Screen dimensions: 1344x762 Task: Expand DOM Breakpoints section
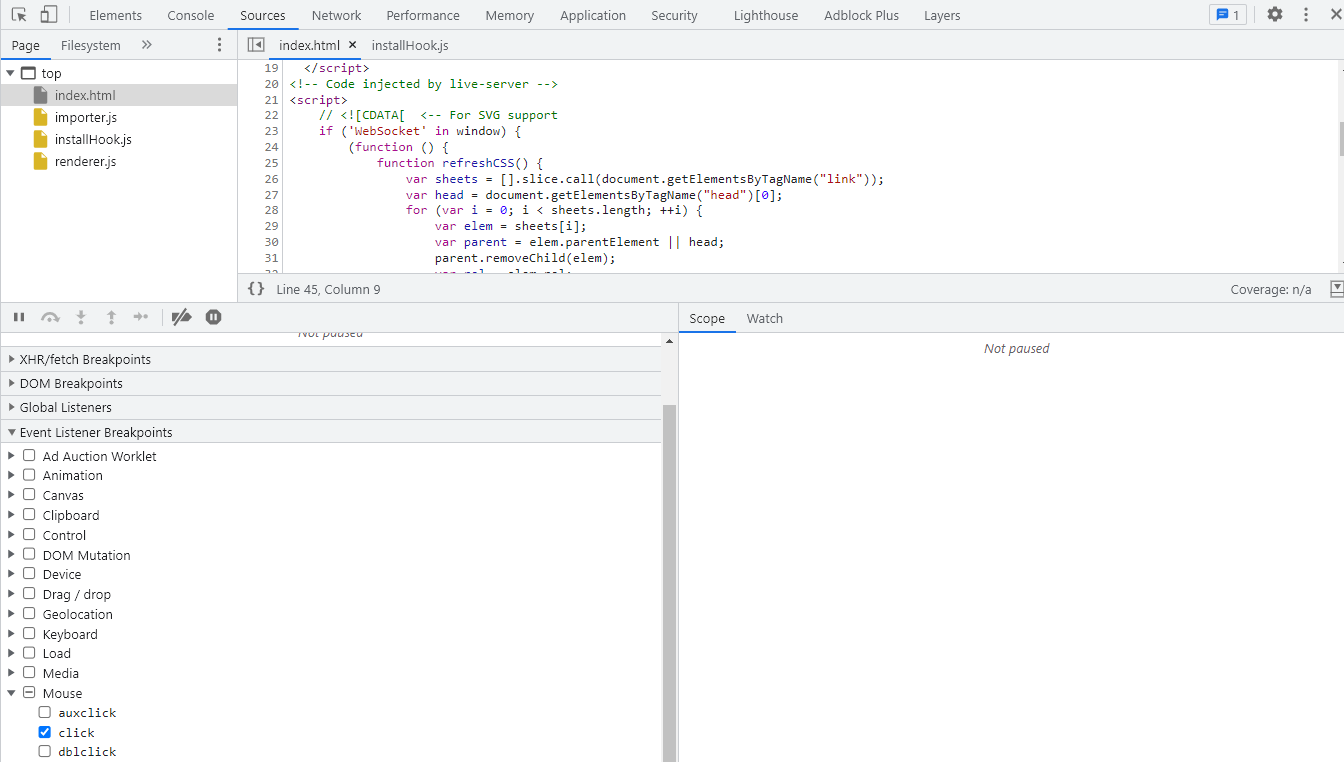330,383
